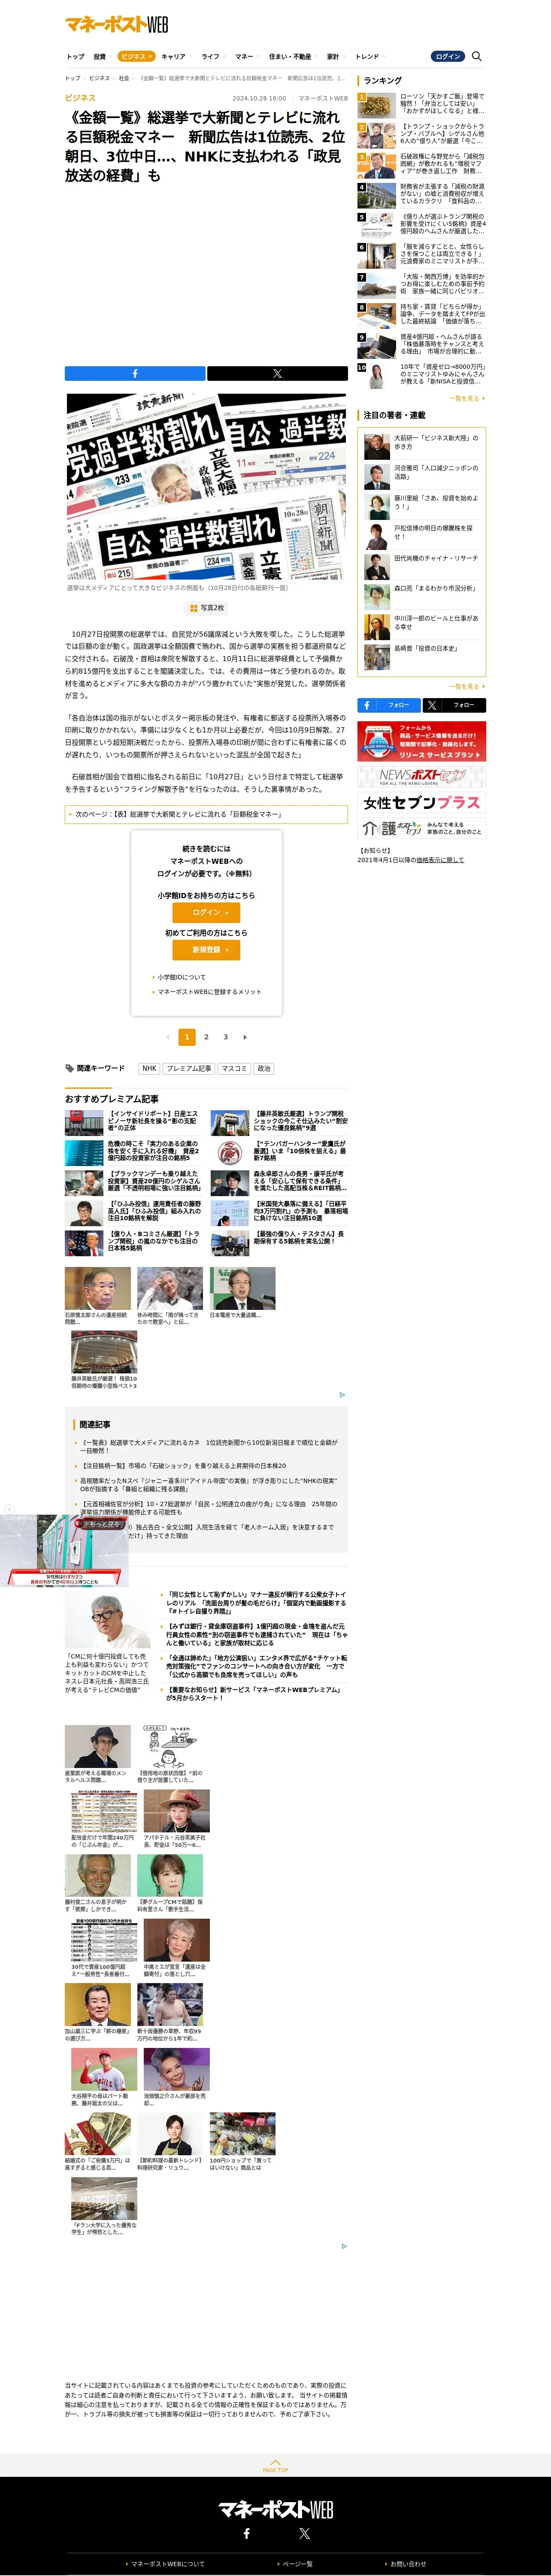Open the footer X icon
This screenshot has width=551, height=2576.
click(x=304, y=2533)
